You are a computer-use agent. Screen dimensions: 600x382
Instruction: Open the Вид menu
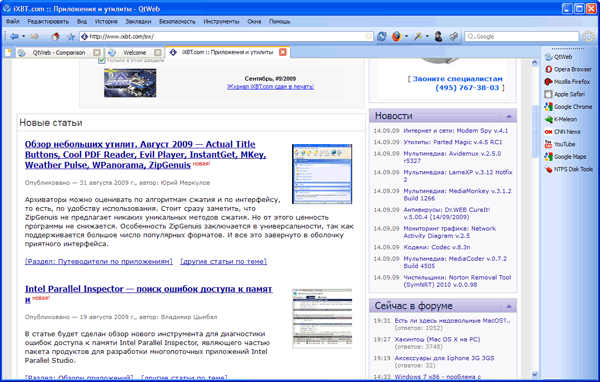point(82,21)
